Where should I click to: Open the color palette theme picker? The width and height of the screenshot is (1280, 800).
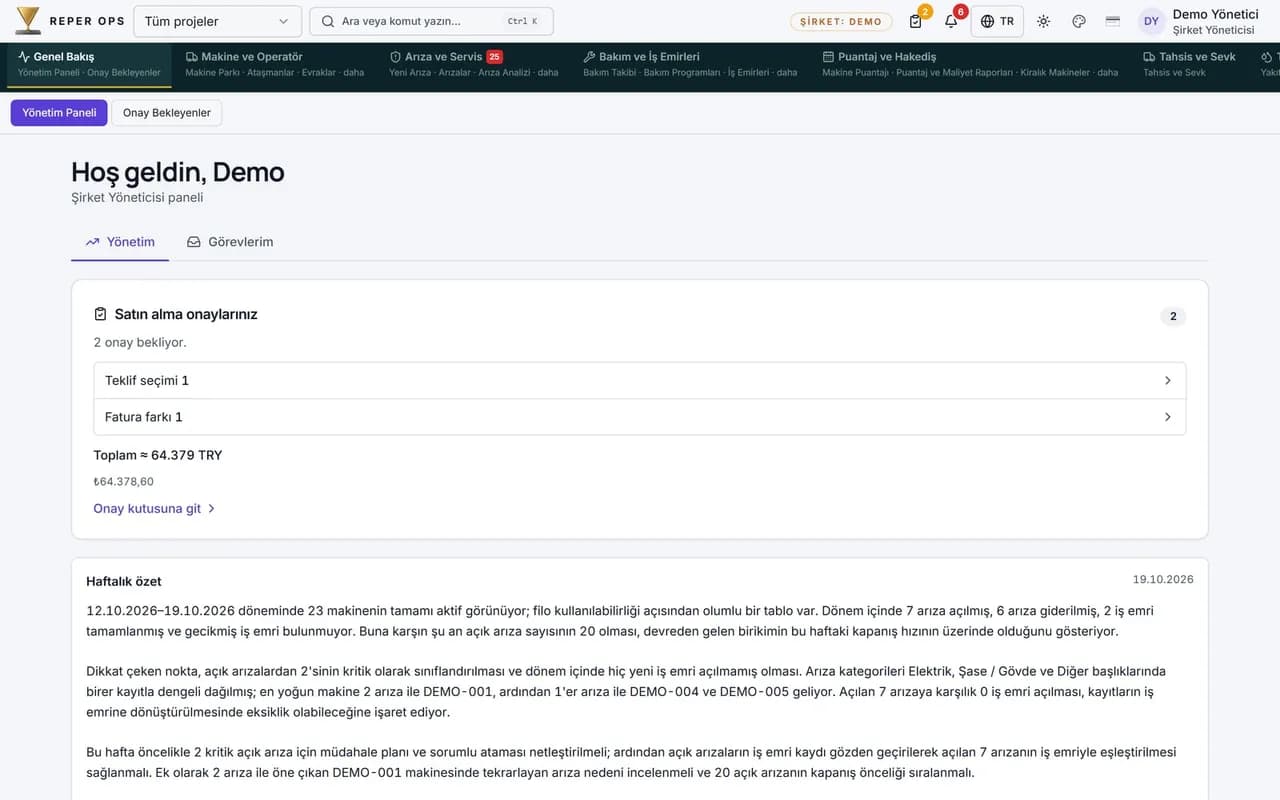tap(1079, 21)
